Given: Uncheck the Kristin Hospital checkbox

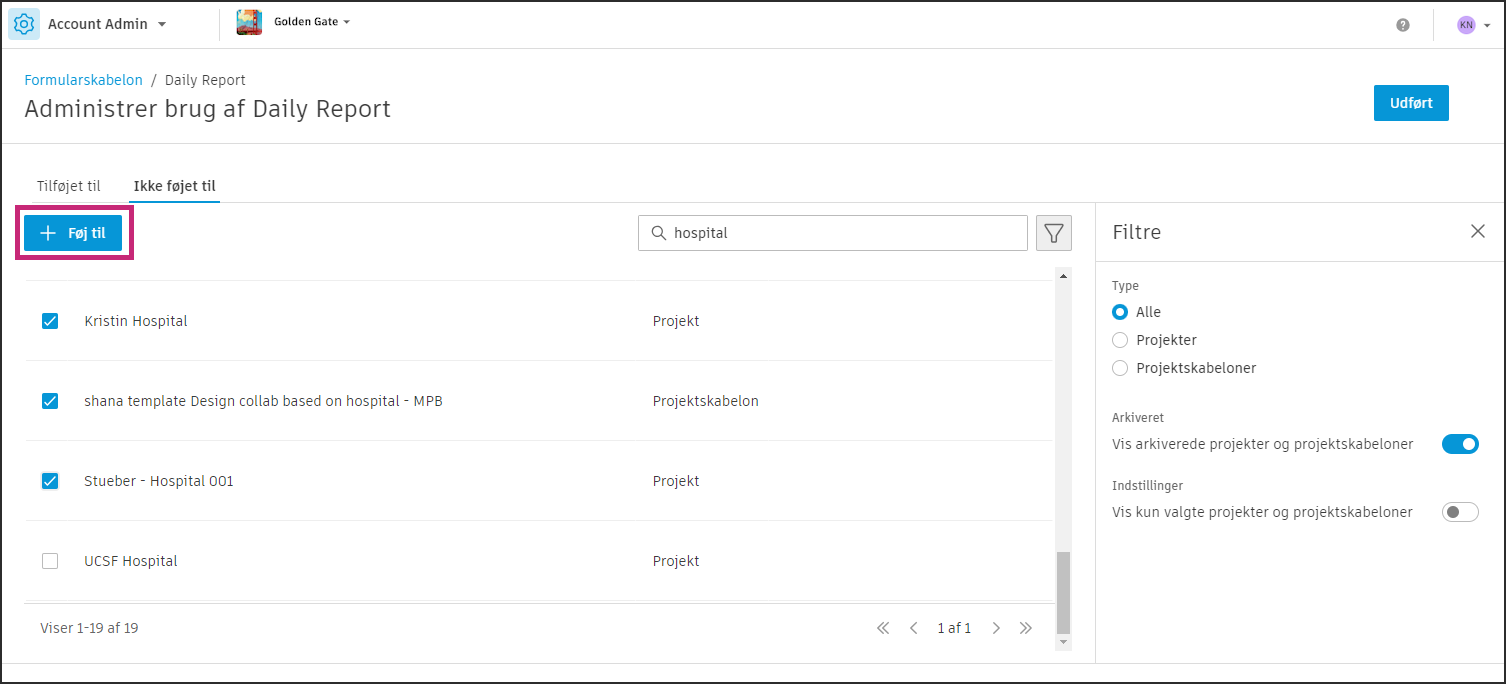Looking at the screenshot, I should coord(50,321).
